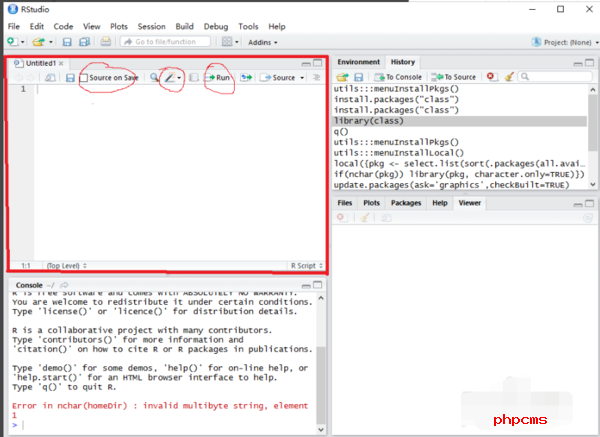Viewport: 600px width, 437px height.
Task: Switch to the Environment tab
Action: 359,62
